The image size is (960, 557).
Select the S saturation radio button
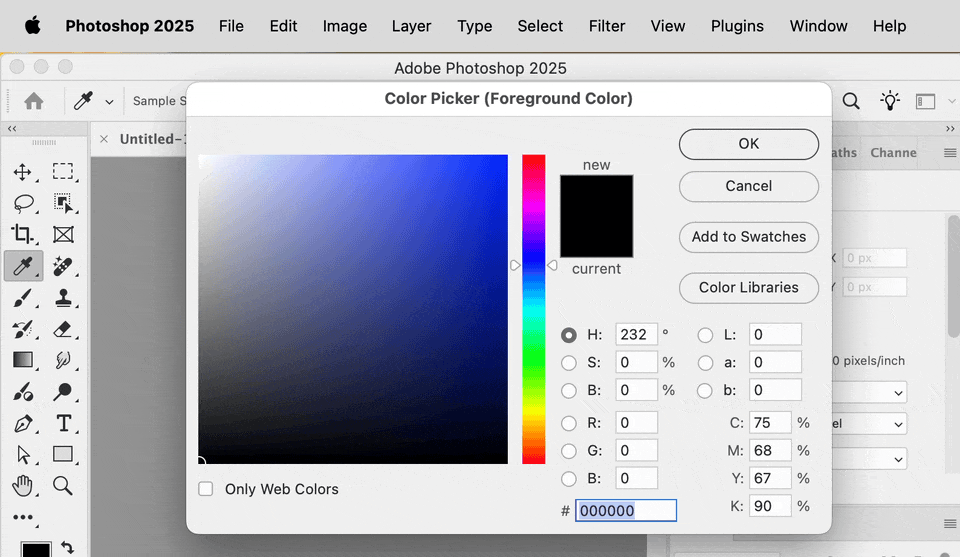(569, 363)
